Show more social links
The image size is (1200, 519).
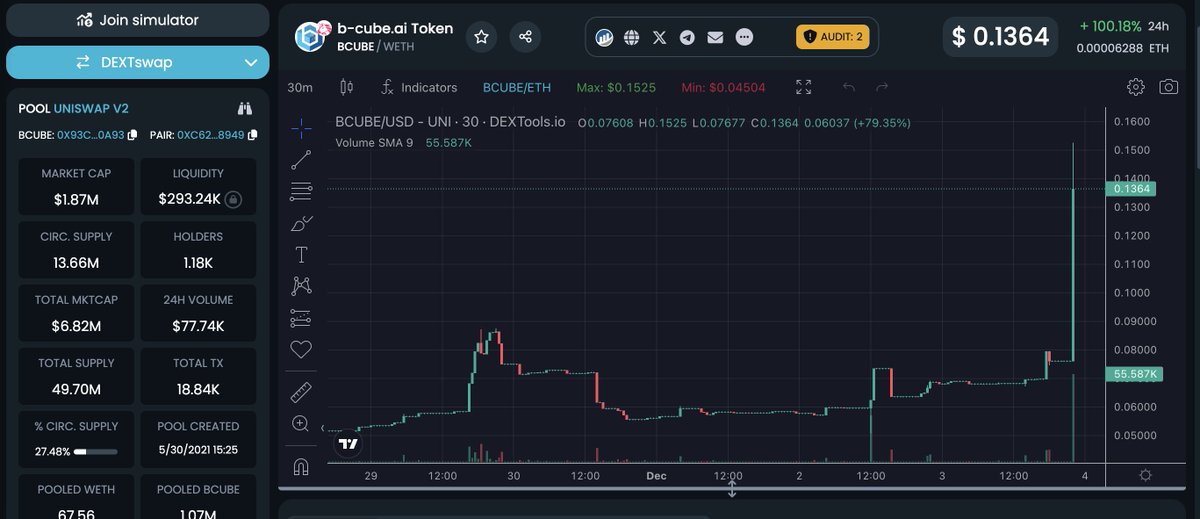click(x=743, y=37)
